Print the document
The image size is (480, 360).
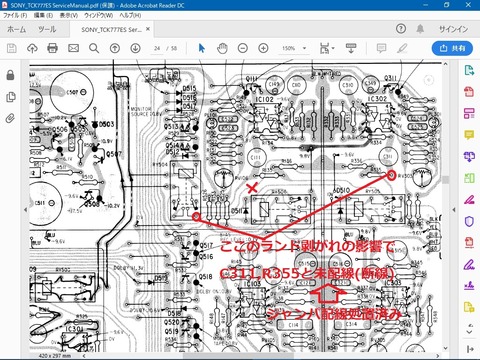click(52, 49)
